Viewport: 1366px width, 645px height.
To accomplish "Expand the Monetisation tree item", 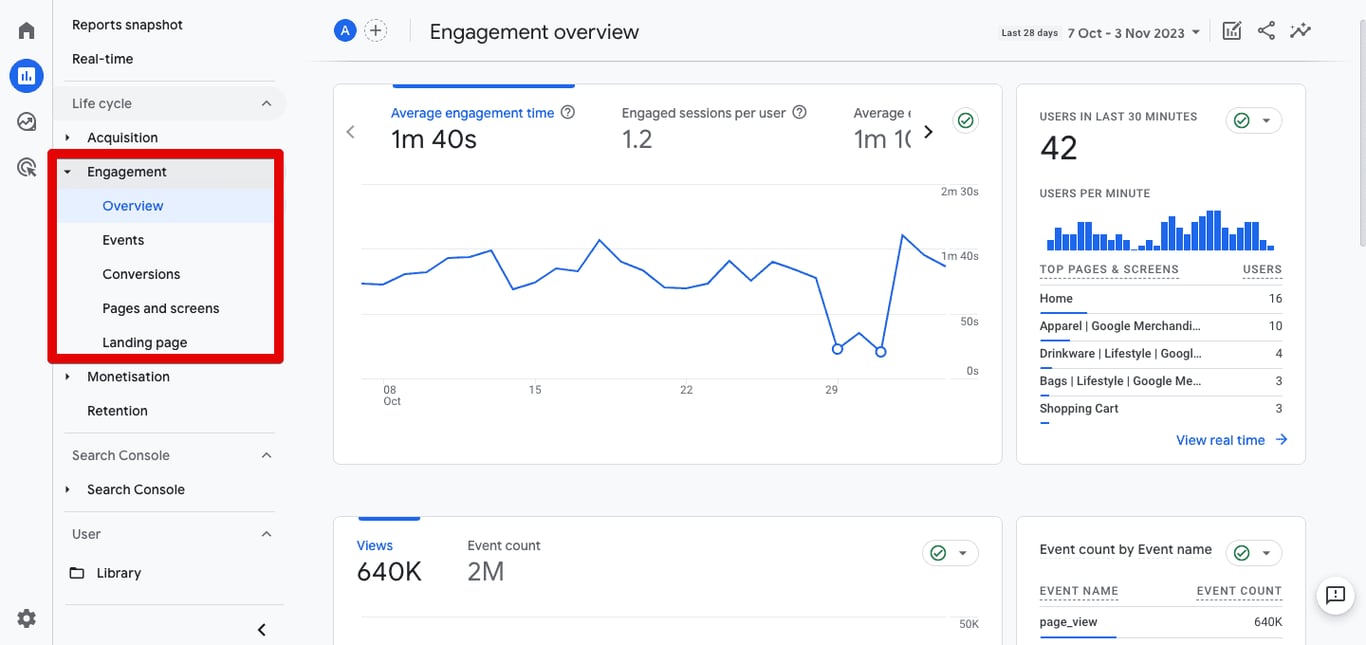I will pos(67,377).
